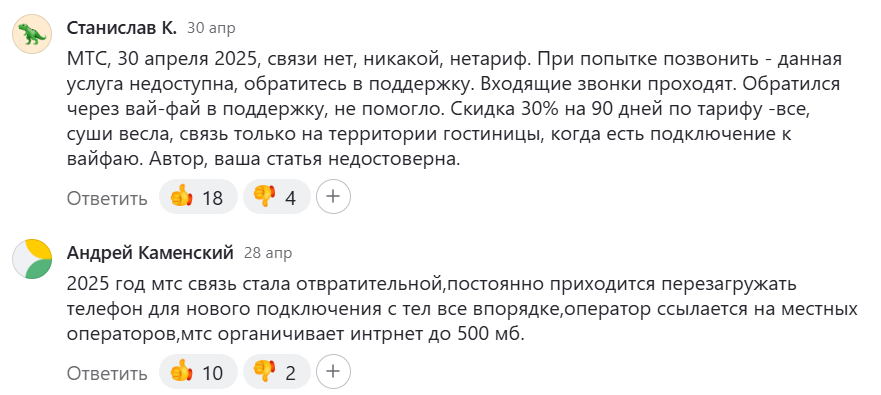Give thumbs up to Андрей Каменский's comment
The image size is (881, 395).
pos(198,372)
